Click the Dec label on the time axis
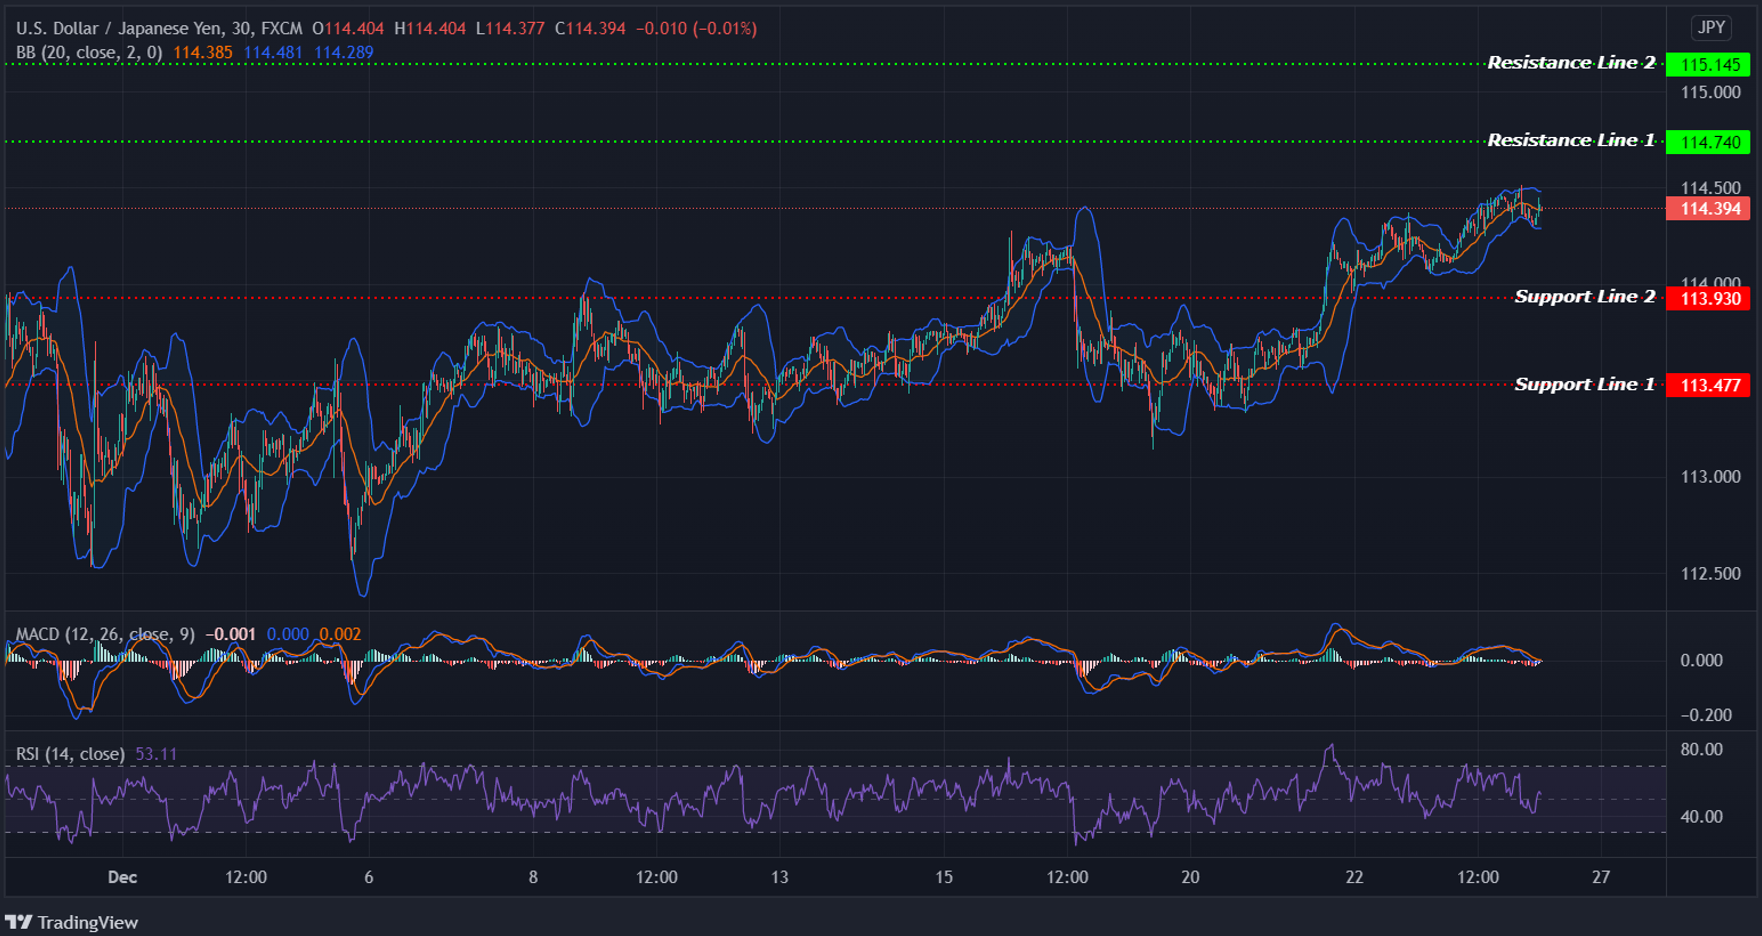The height and width of the screenshot is (936, 1762). 122,876
